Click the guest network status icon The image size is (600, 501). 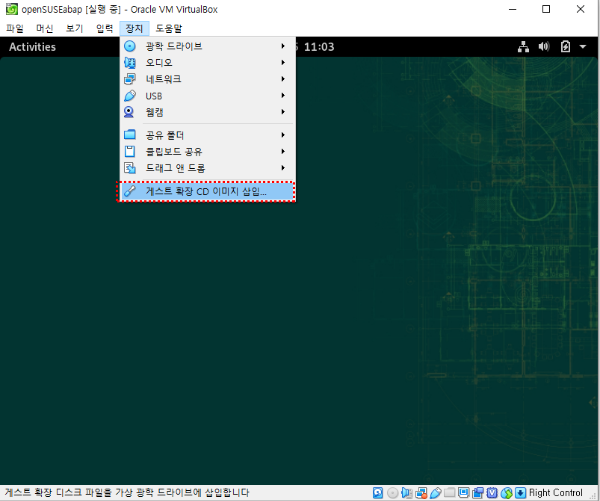523,47
